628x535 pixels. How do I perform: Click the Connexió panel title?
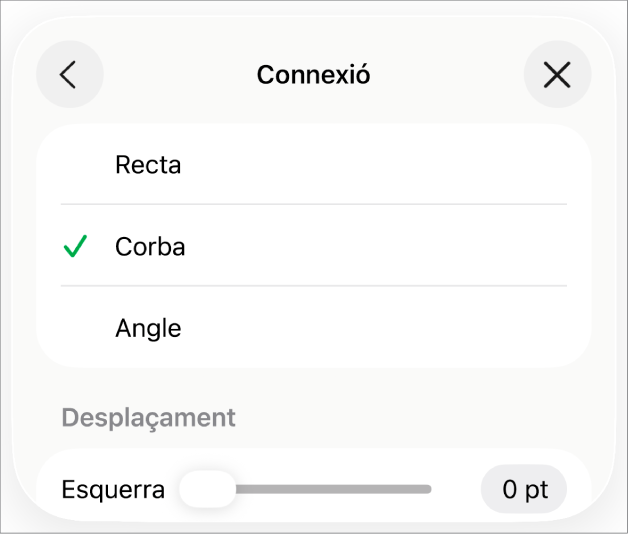tap(313, 75)
